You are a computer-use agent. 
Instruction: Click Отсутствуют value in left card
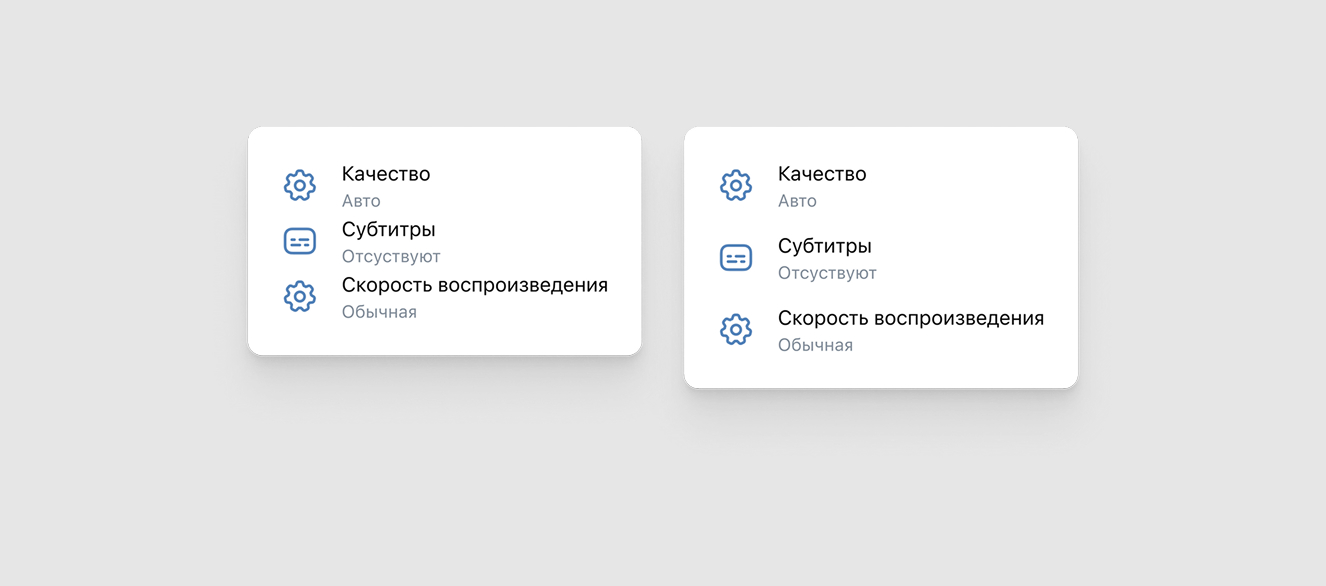click(391, 257)
